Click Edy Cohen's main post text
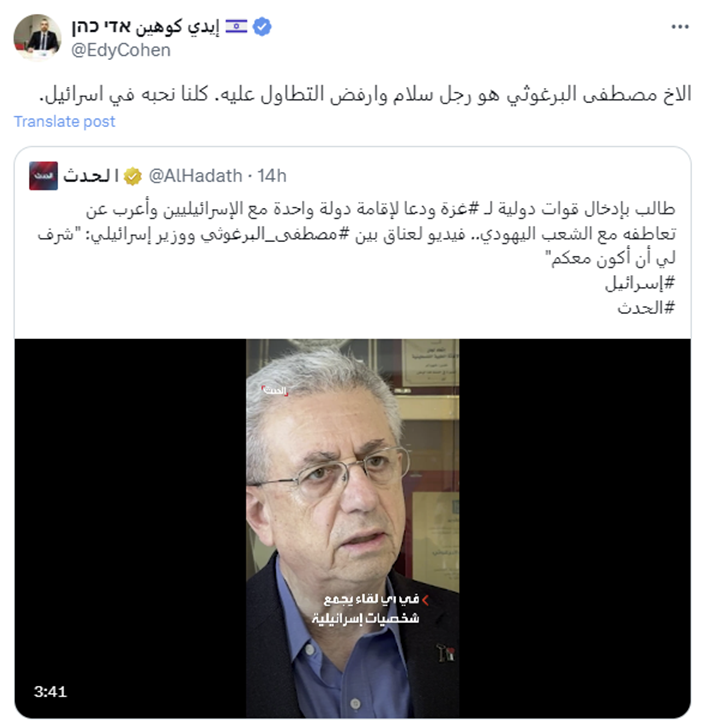 [366, 94]
